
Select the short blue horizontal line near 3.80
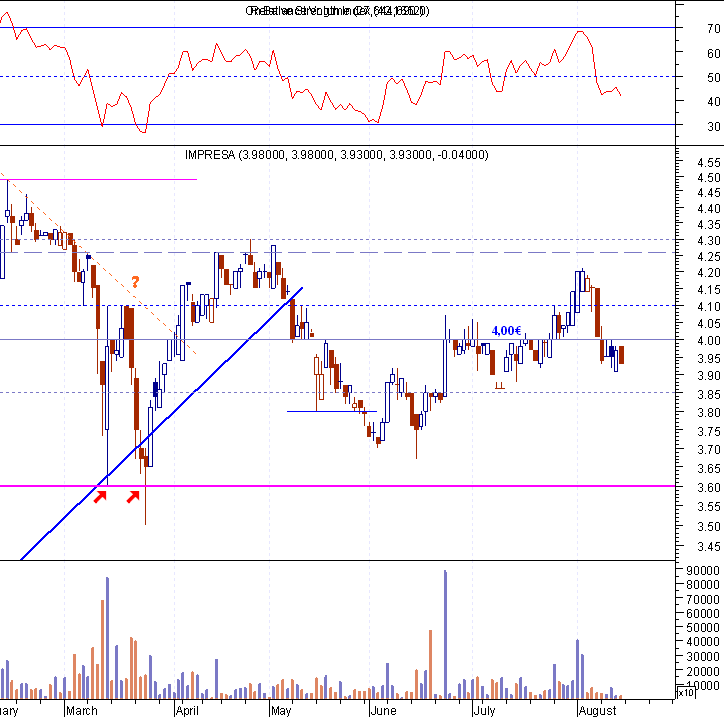coord(332,411)
